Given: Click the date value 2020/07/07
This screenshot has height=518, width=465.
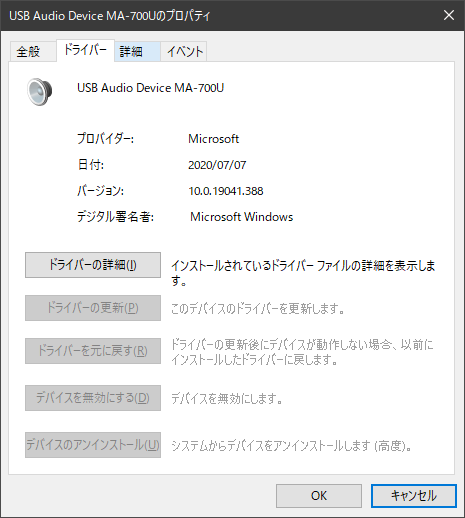Looking at the screenshot, I should pos(217,165).
